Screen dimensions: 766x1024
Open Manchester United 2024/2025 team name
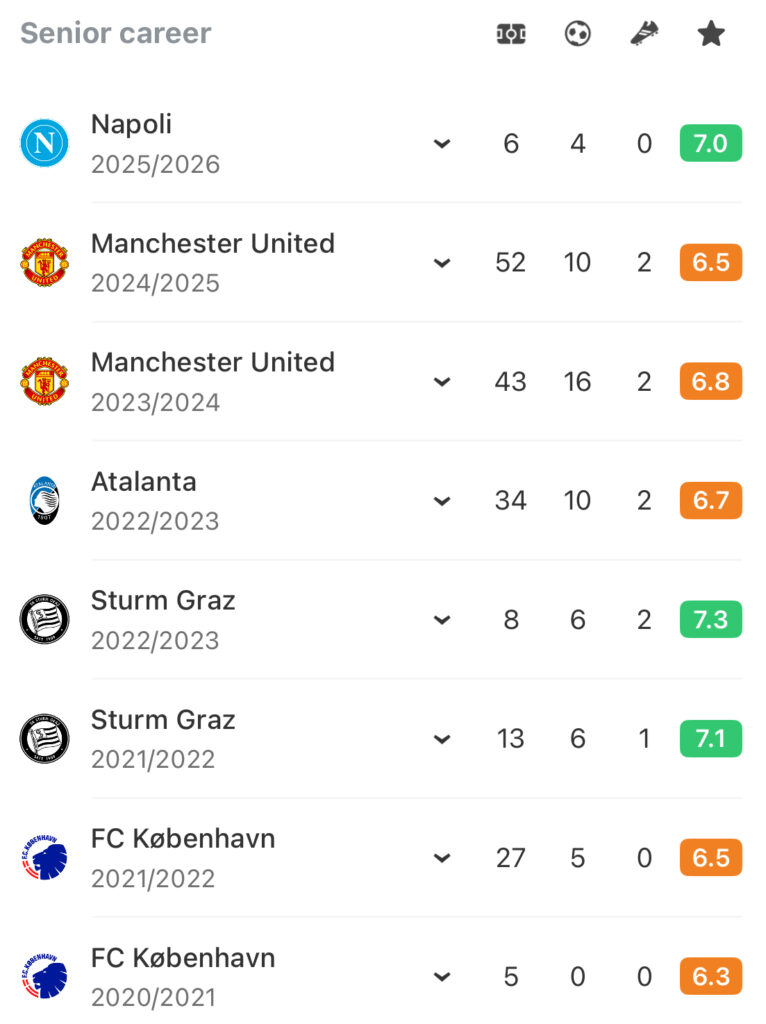[212, 243]
